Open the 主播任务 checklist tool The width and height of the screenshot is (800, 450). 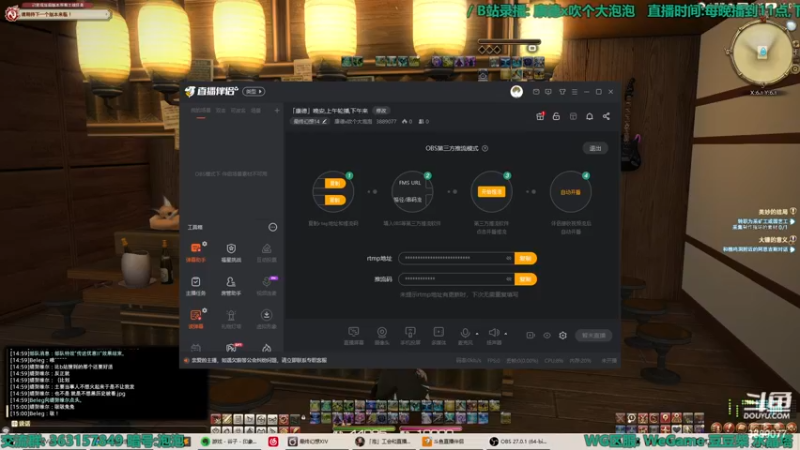pyautogui.click(x=196, y=286)
